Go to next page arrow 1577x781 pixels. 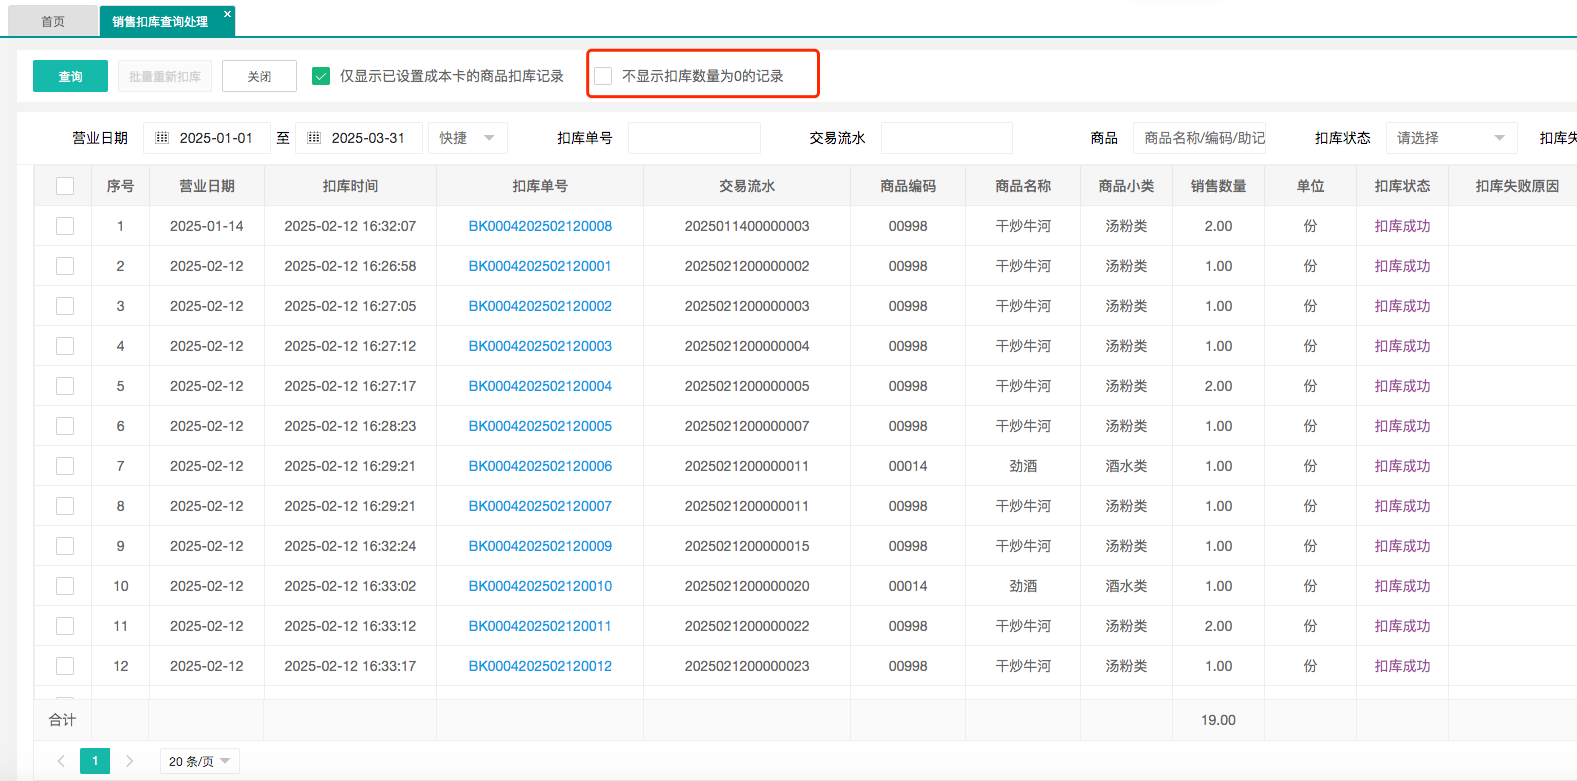tap(129, 761)
